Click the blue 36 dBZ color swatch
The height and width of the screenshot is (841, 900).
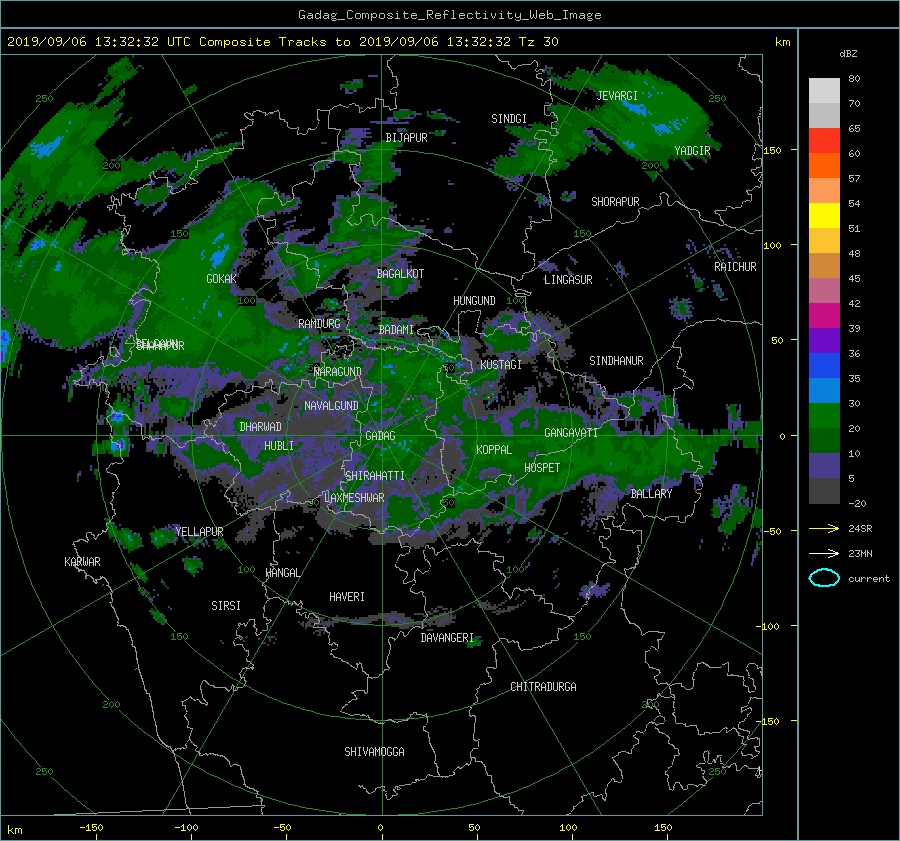tap(824, 365)
